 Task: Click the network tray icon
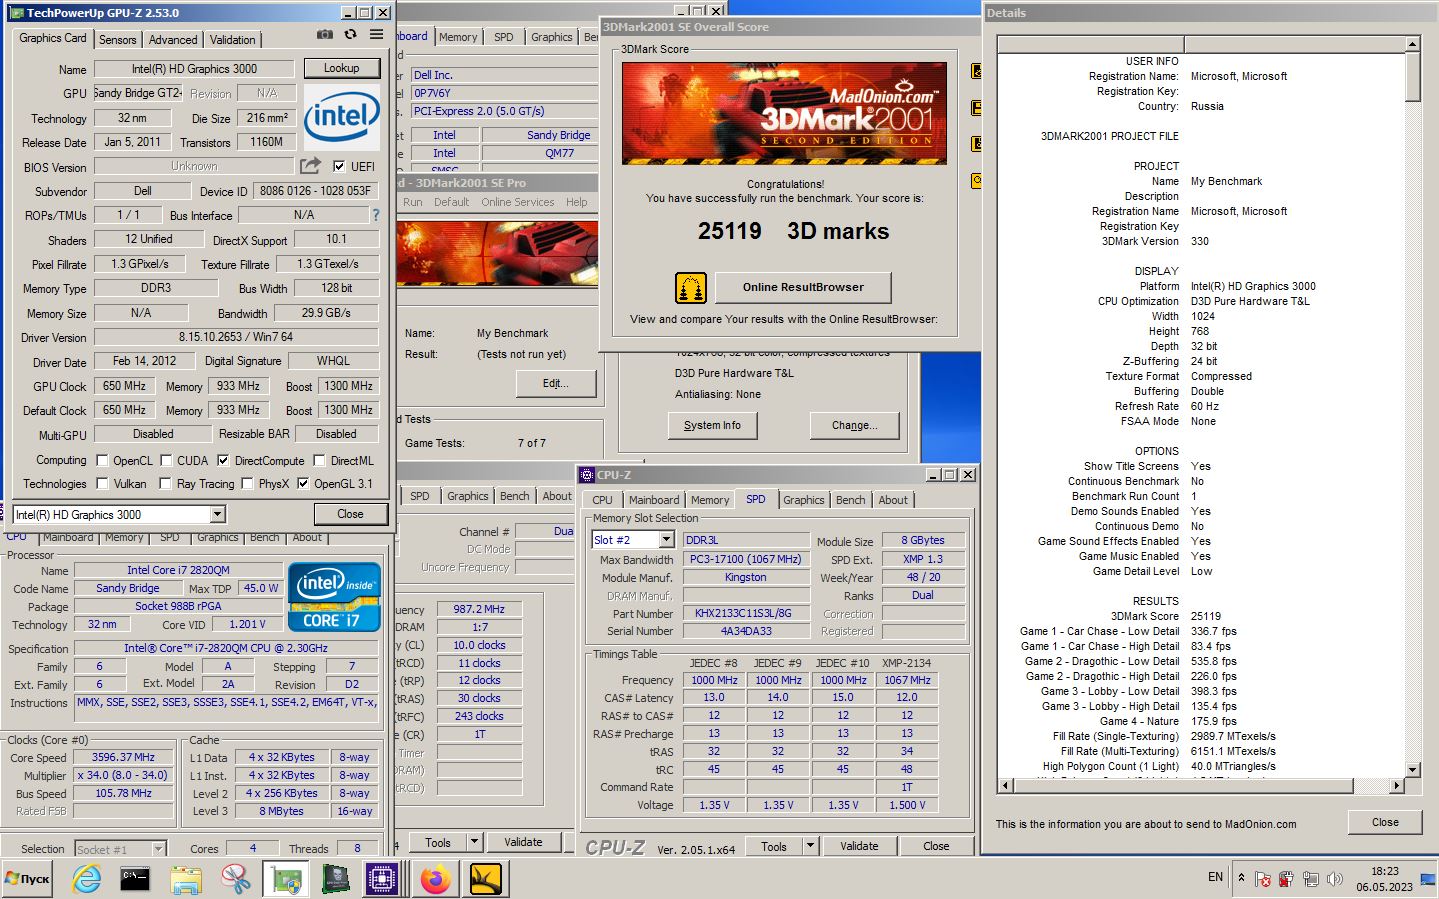1310,879
